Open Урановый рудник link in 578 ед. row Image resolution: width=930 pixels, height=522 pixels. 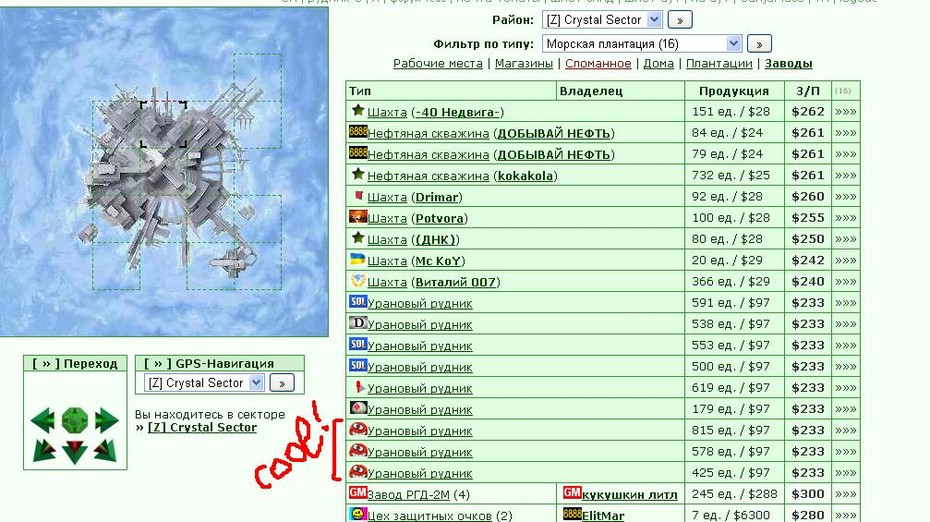coord(420,451)
